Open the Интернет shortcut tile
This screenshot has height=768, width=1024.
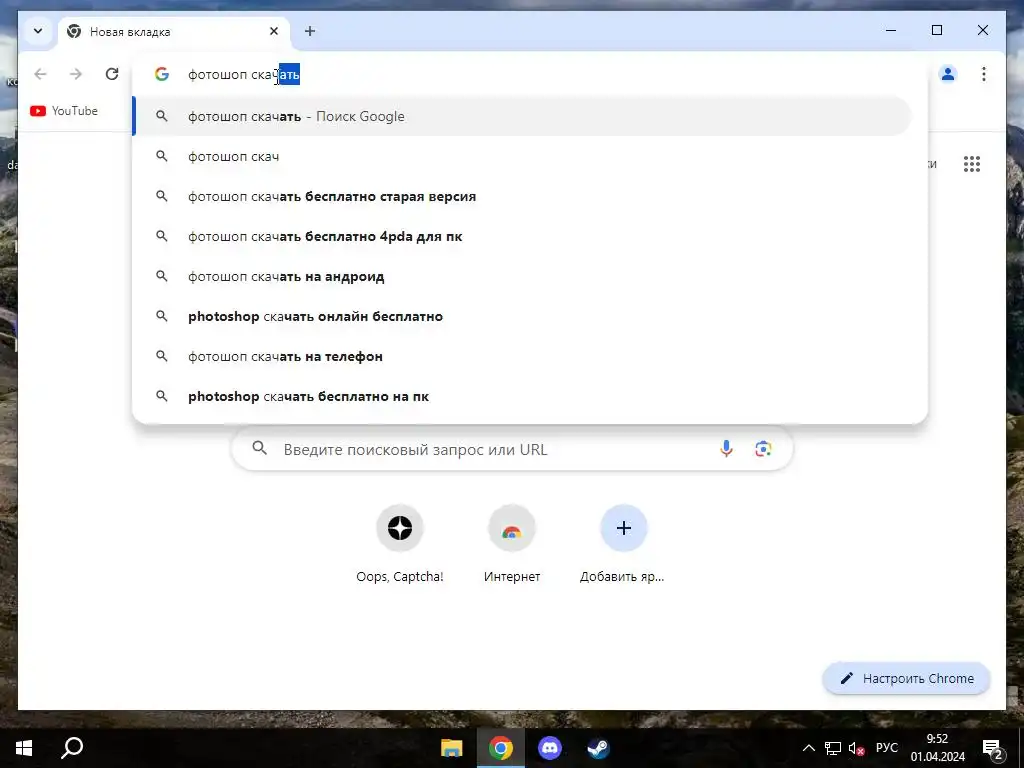pyautogui.click(x=512, y=544)
